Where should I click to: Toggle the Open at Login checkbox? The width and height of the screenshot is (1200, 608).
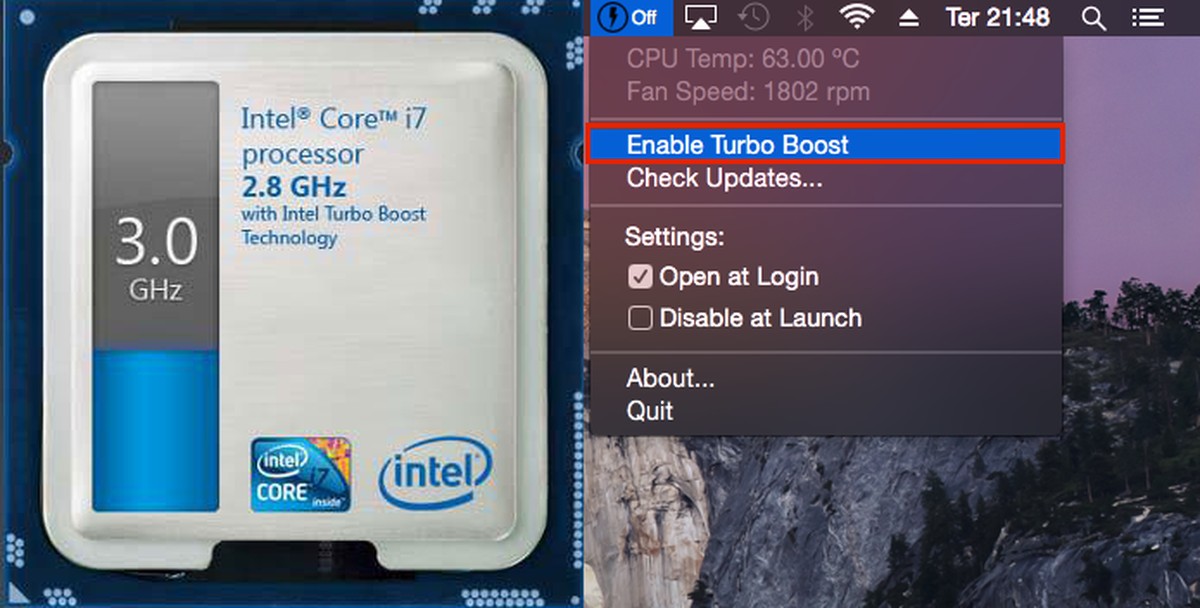[x=641, y=277]
